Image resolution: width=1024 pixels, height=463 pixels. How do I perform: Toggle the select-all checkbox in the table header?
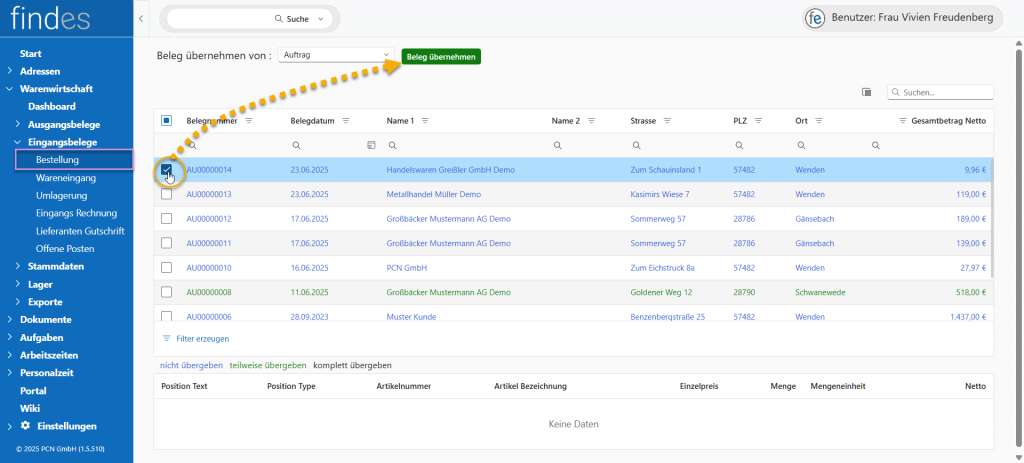tap(167, 120)
